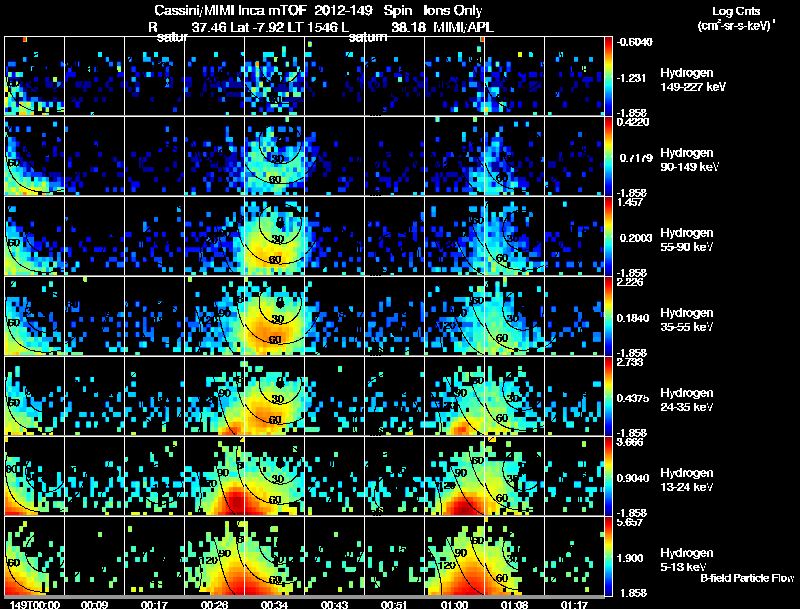Click the '-0.6040' colorbar maximum value

[x=634, y=42]
